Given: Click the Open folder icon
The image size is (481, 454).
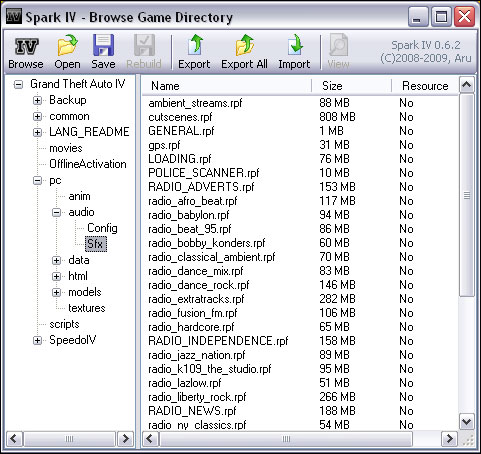Looking at the screenshot, I should click(67, 45).
